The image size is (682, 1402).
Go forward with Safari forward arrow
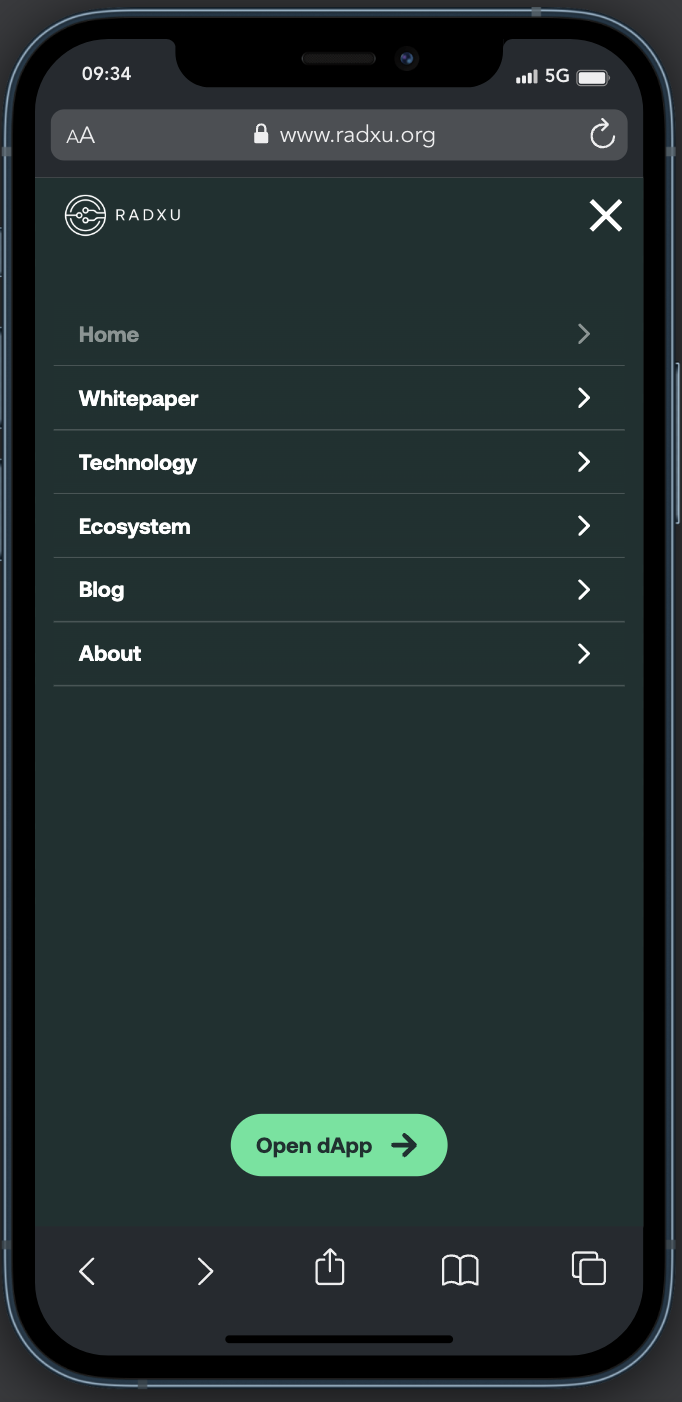point(205,1271)
